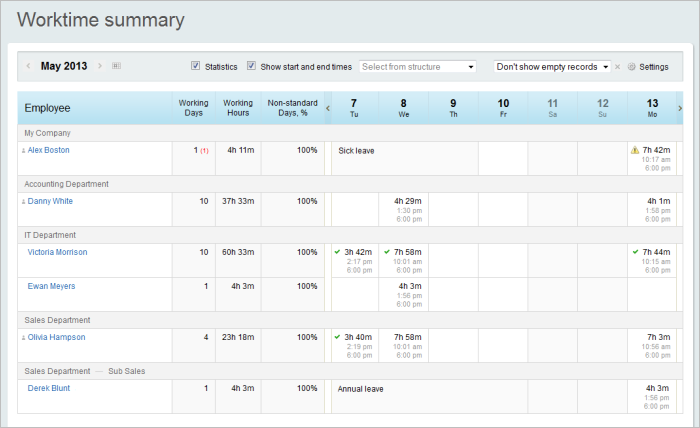The width and height of the screenshot is (700, 428).
Task: Open Don't show empty records dropdown
Action: pyautogui.click(x=552, y=67)
